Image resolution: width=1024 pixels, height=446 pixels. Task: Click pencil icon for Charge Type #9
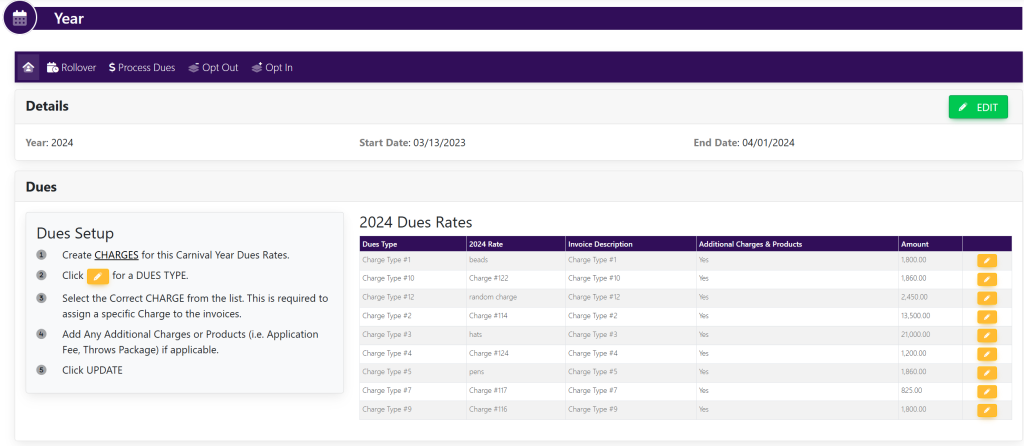986,410
